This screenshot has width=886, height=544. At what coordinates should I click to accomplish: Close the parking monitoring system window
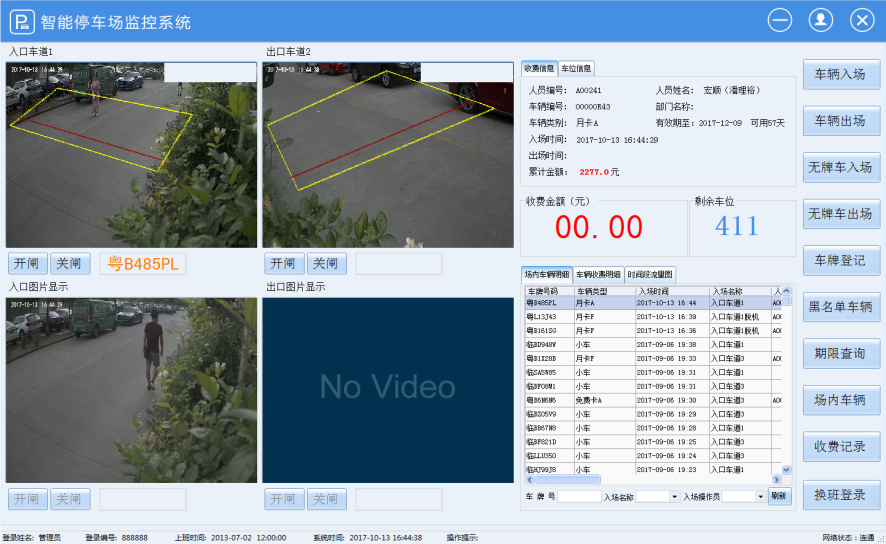[x=862, y=20]
